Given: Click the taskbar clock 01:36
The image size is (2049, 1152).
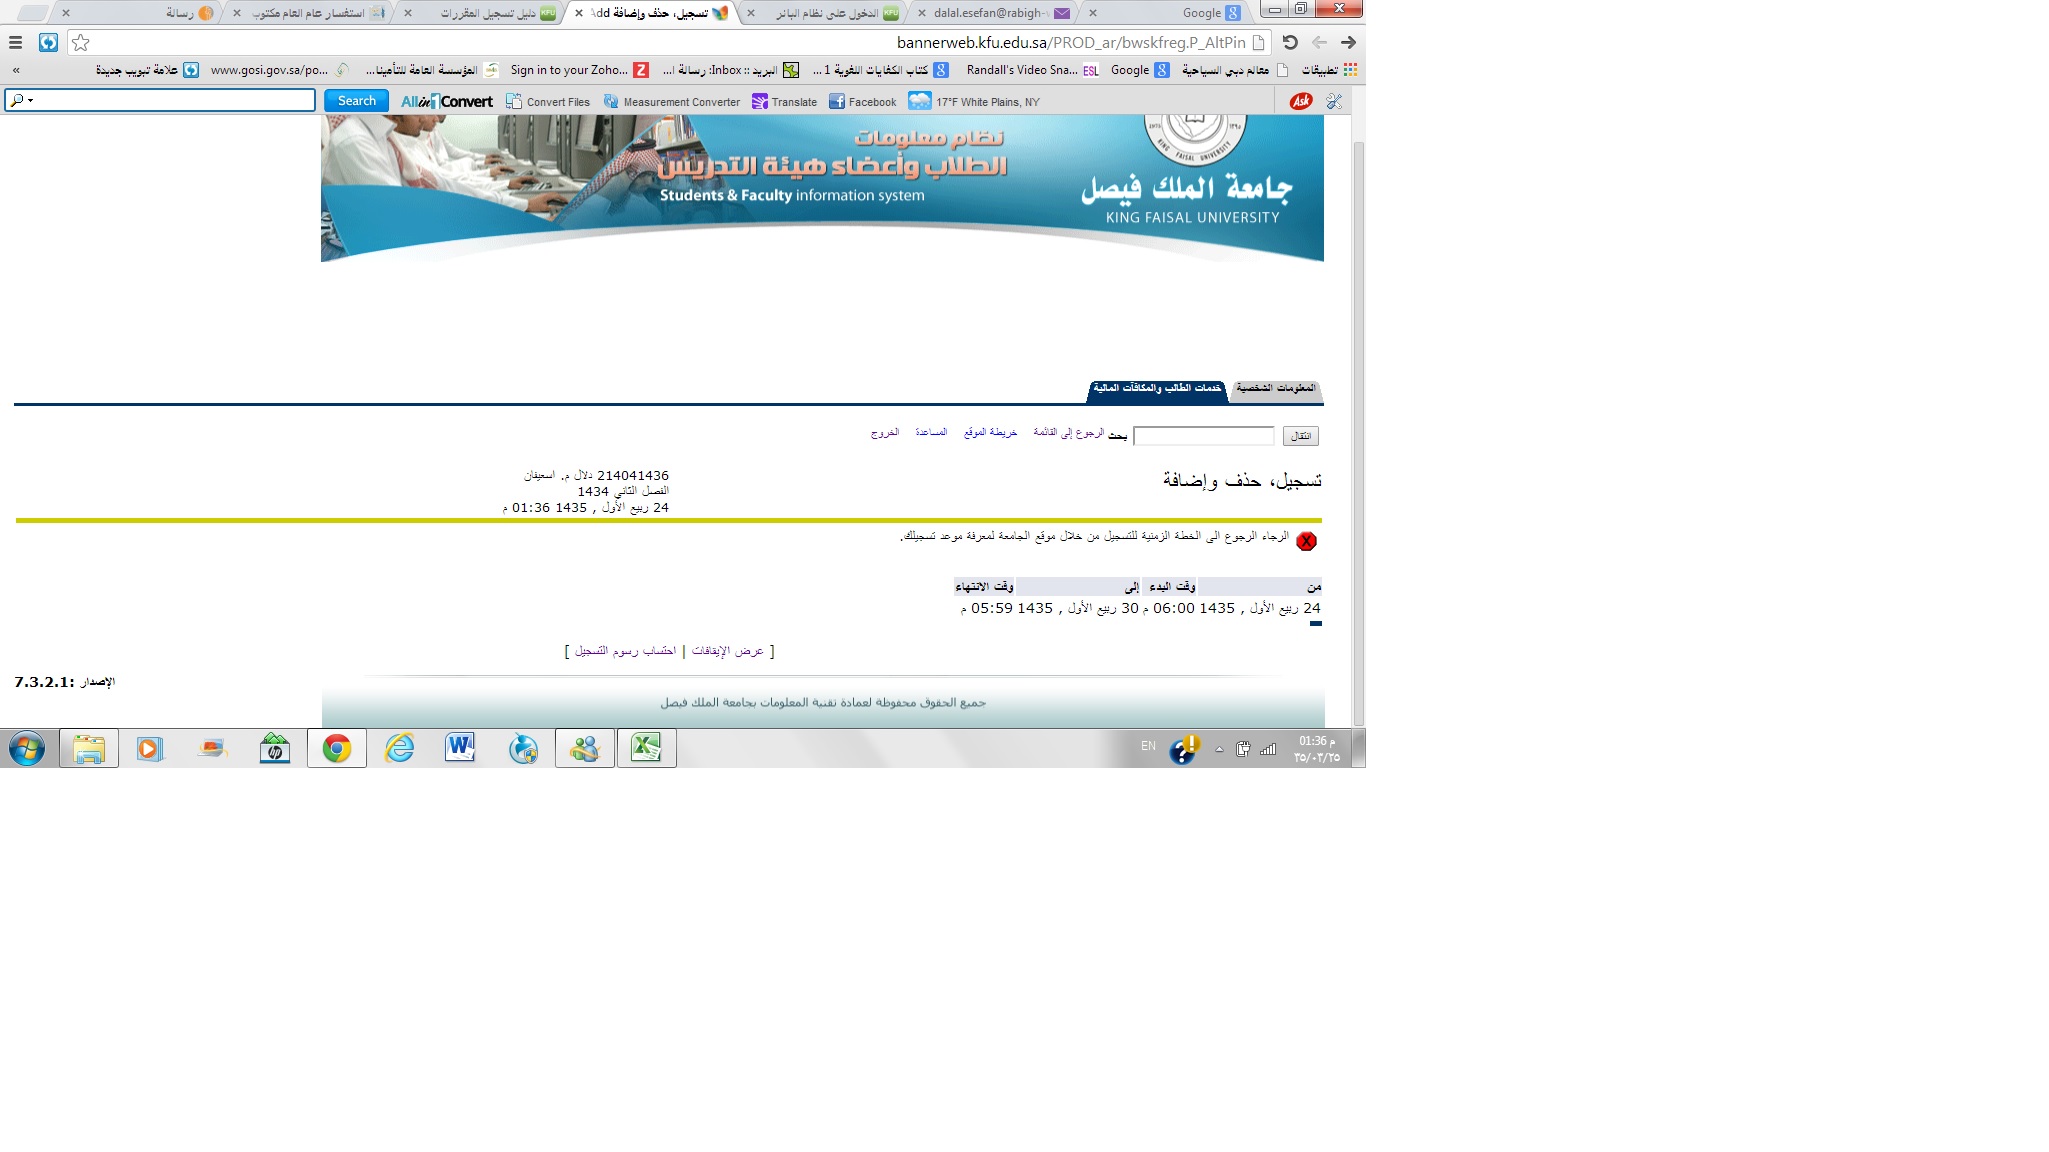Looking at the screenshot, I should tap(1316, 749).
